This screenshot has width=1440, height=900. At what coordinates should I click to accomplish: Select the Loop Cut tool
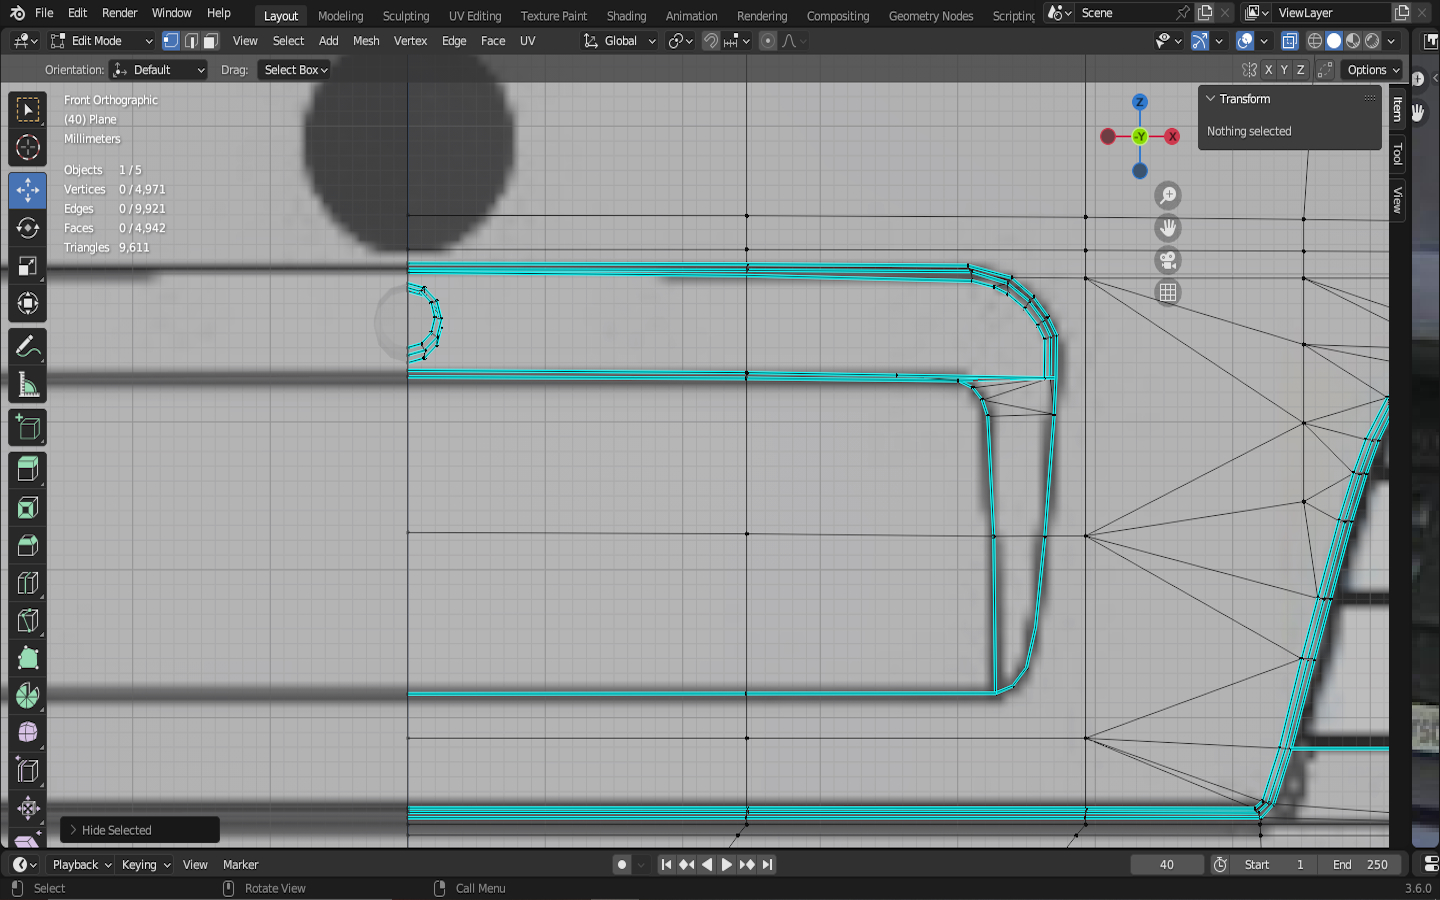tap(28, 583)
